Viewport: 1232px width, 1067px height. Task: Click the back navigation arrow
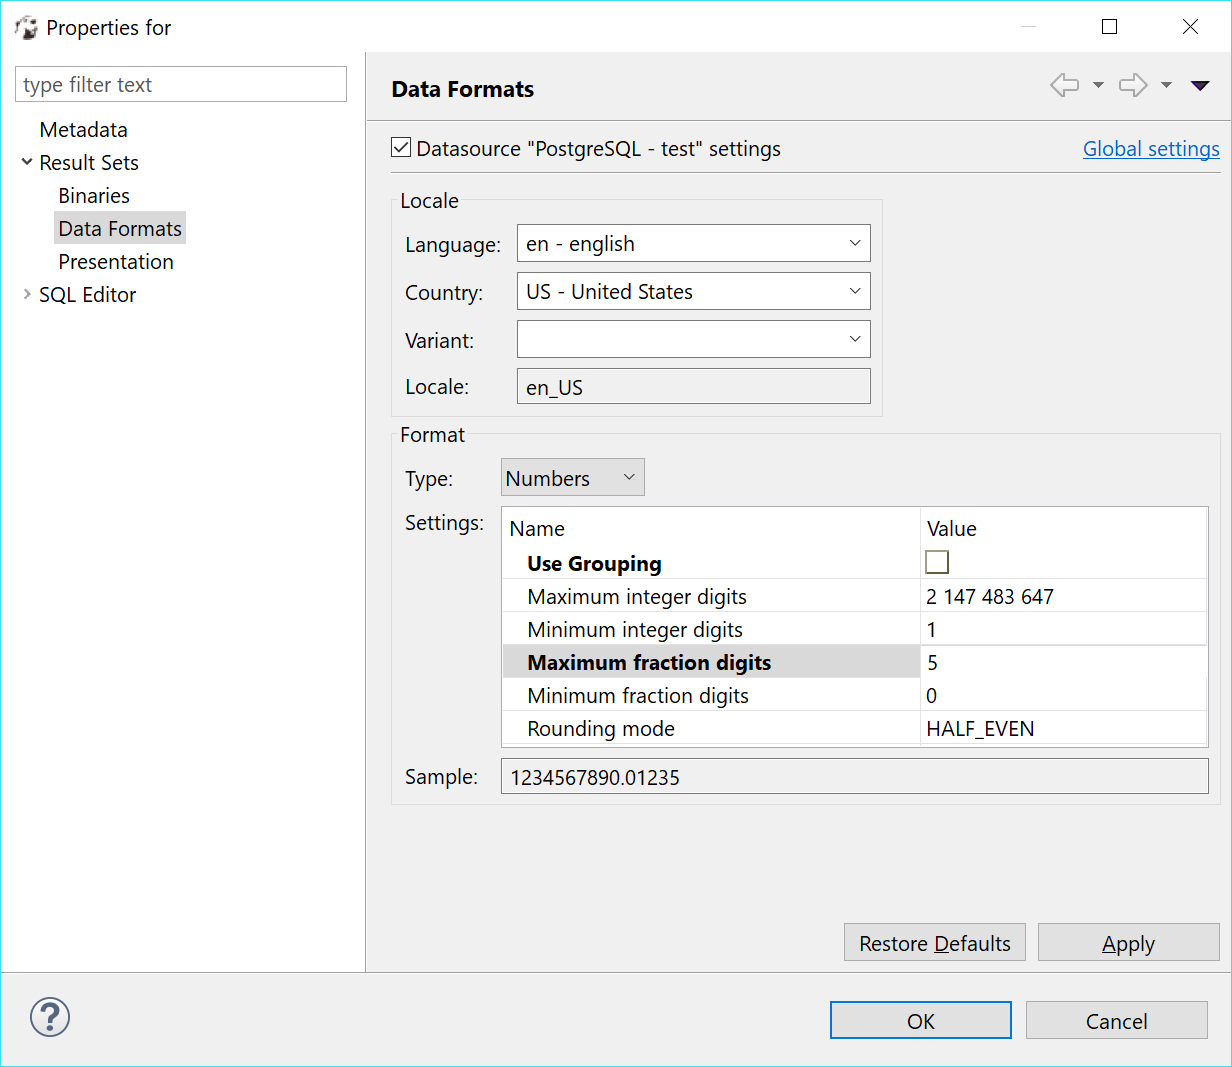point(1065,85)
